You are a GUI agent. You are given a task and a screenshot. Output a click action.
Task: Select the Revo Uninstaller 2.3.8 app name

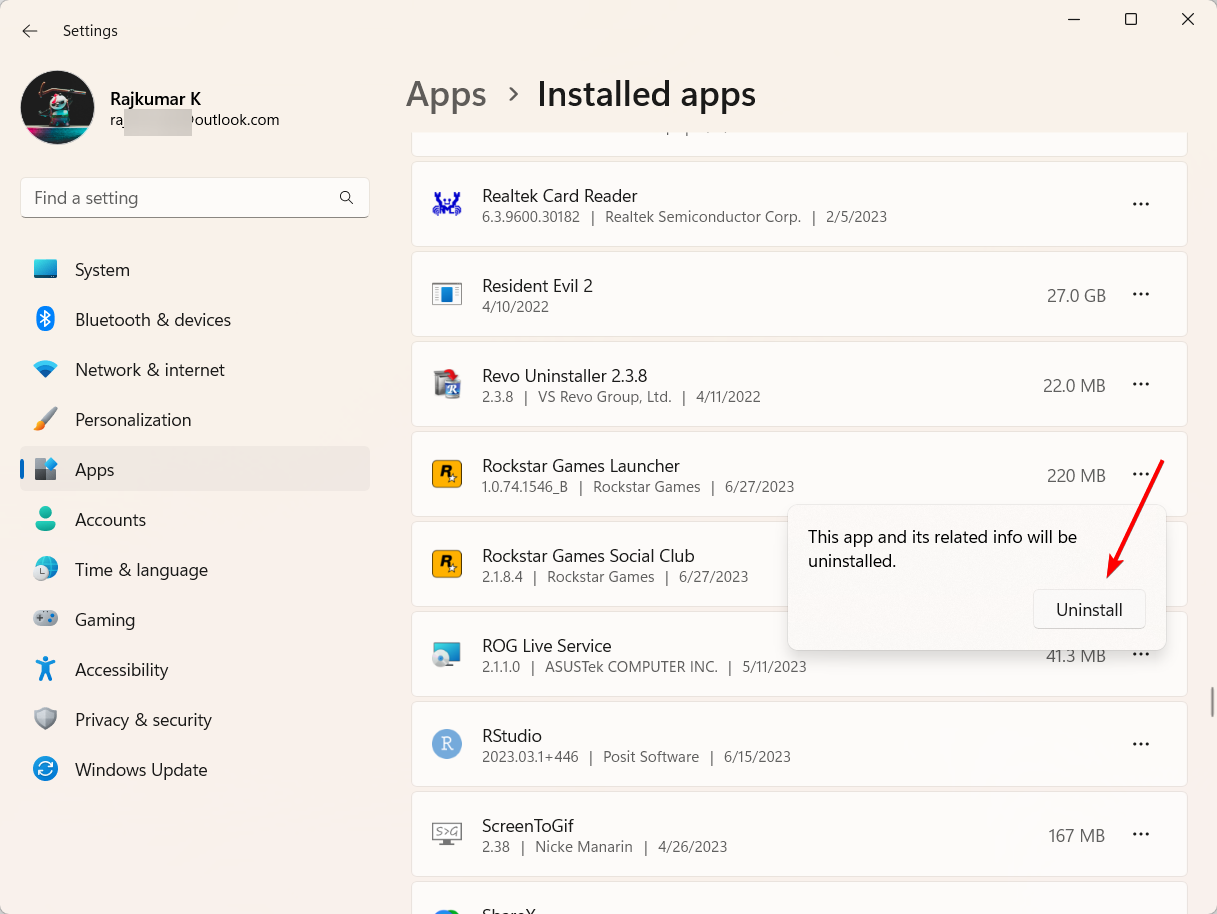tap(565, 376)
